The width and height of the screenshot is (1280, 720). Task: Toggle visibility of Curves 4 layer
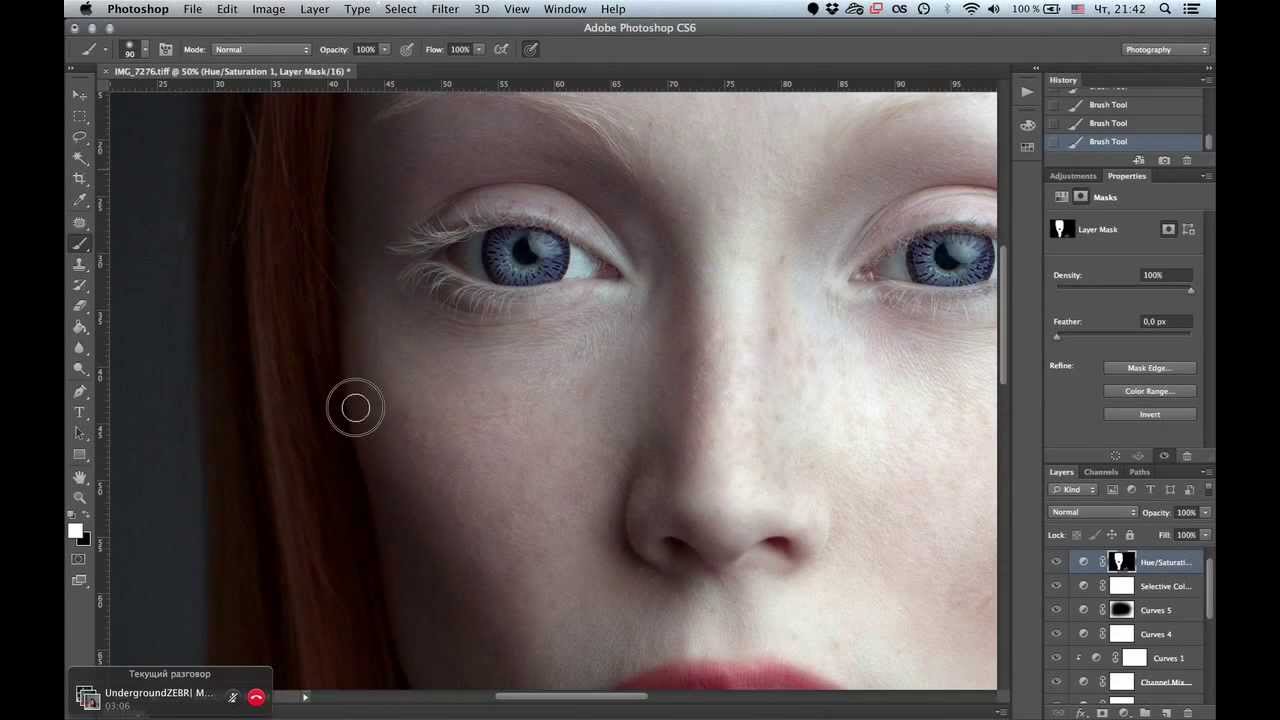coord(1056,634)
